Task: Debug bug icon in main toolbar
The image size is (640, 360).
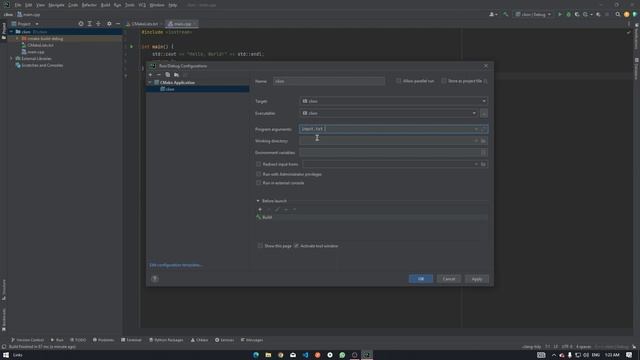Action: point(568,14)
